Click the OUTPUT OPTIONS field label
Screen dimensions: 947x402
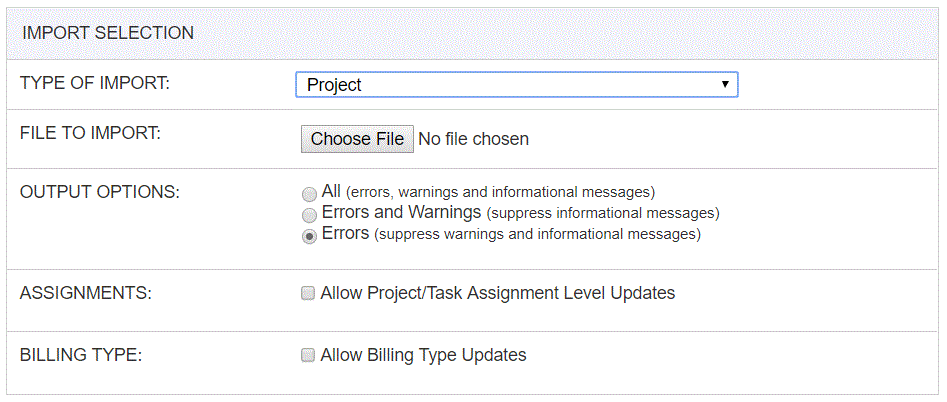click(x=100, y=192)
